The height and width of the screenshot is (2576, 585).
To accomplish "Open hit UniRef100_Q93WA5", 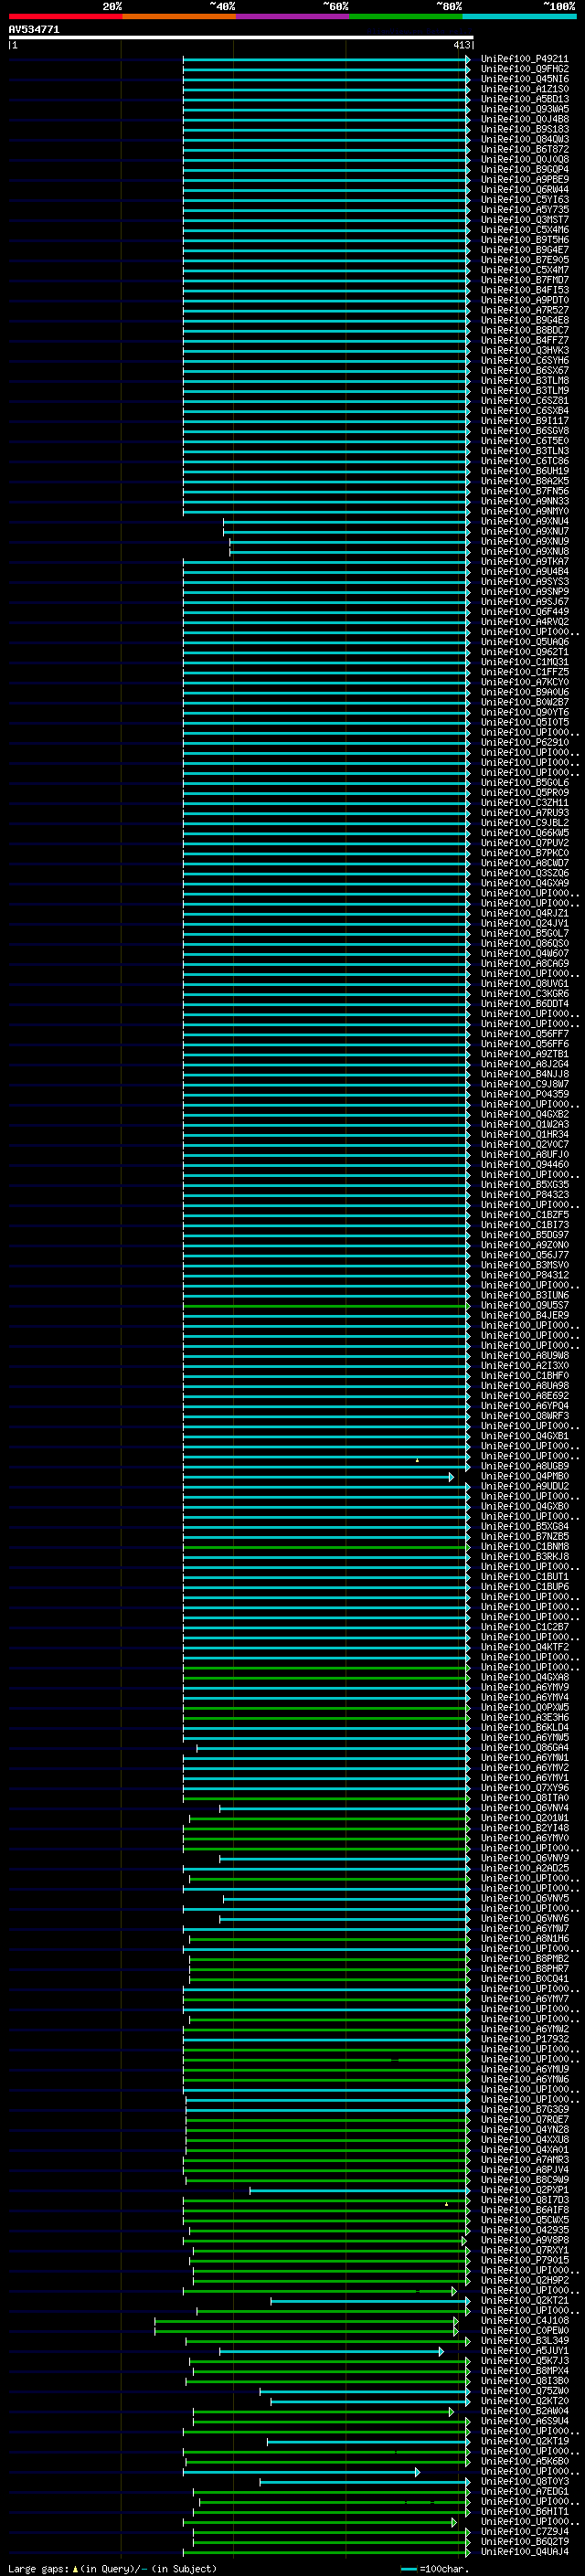I will point(524,109).
